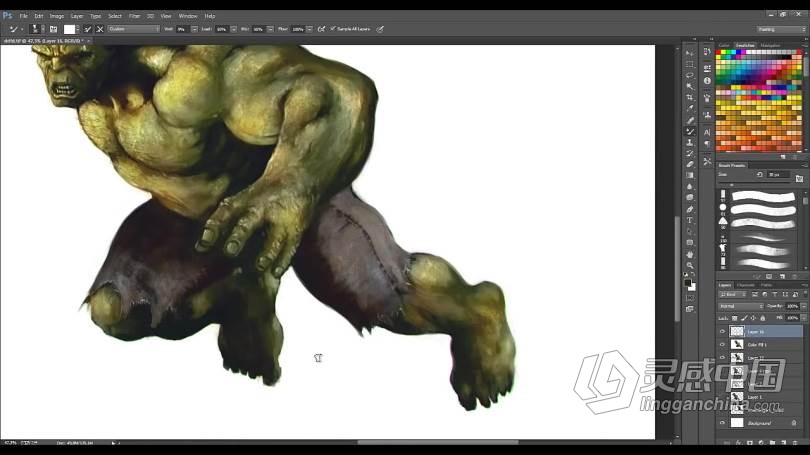Hide the Color Fill 1 layer eye icon

click(x=722, y=344)
